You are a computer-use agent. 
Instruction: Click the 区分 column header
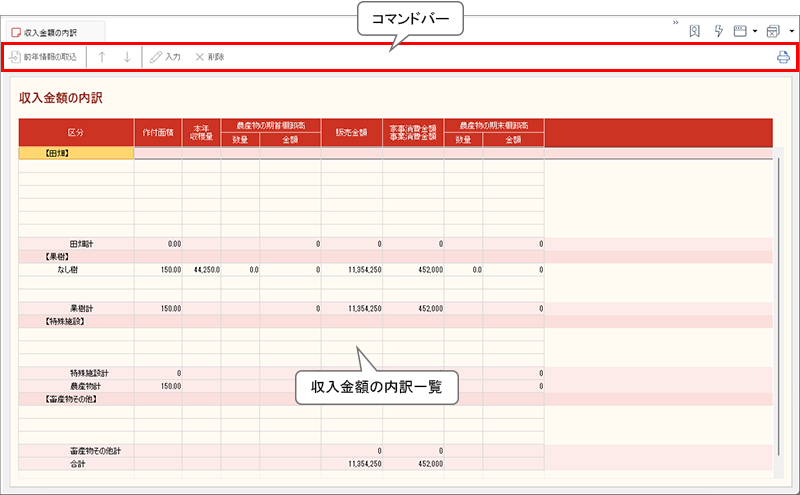76,132
